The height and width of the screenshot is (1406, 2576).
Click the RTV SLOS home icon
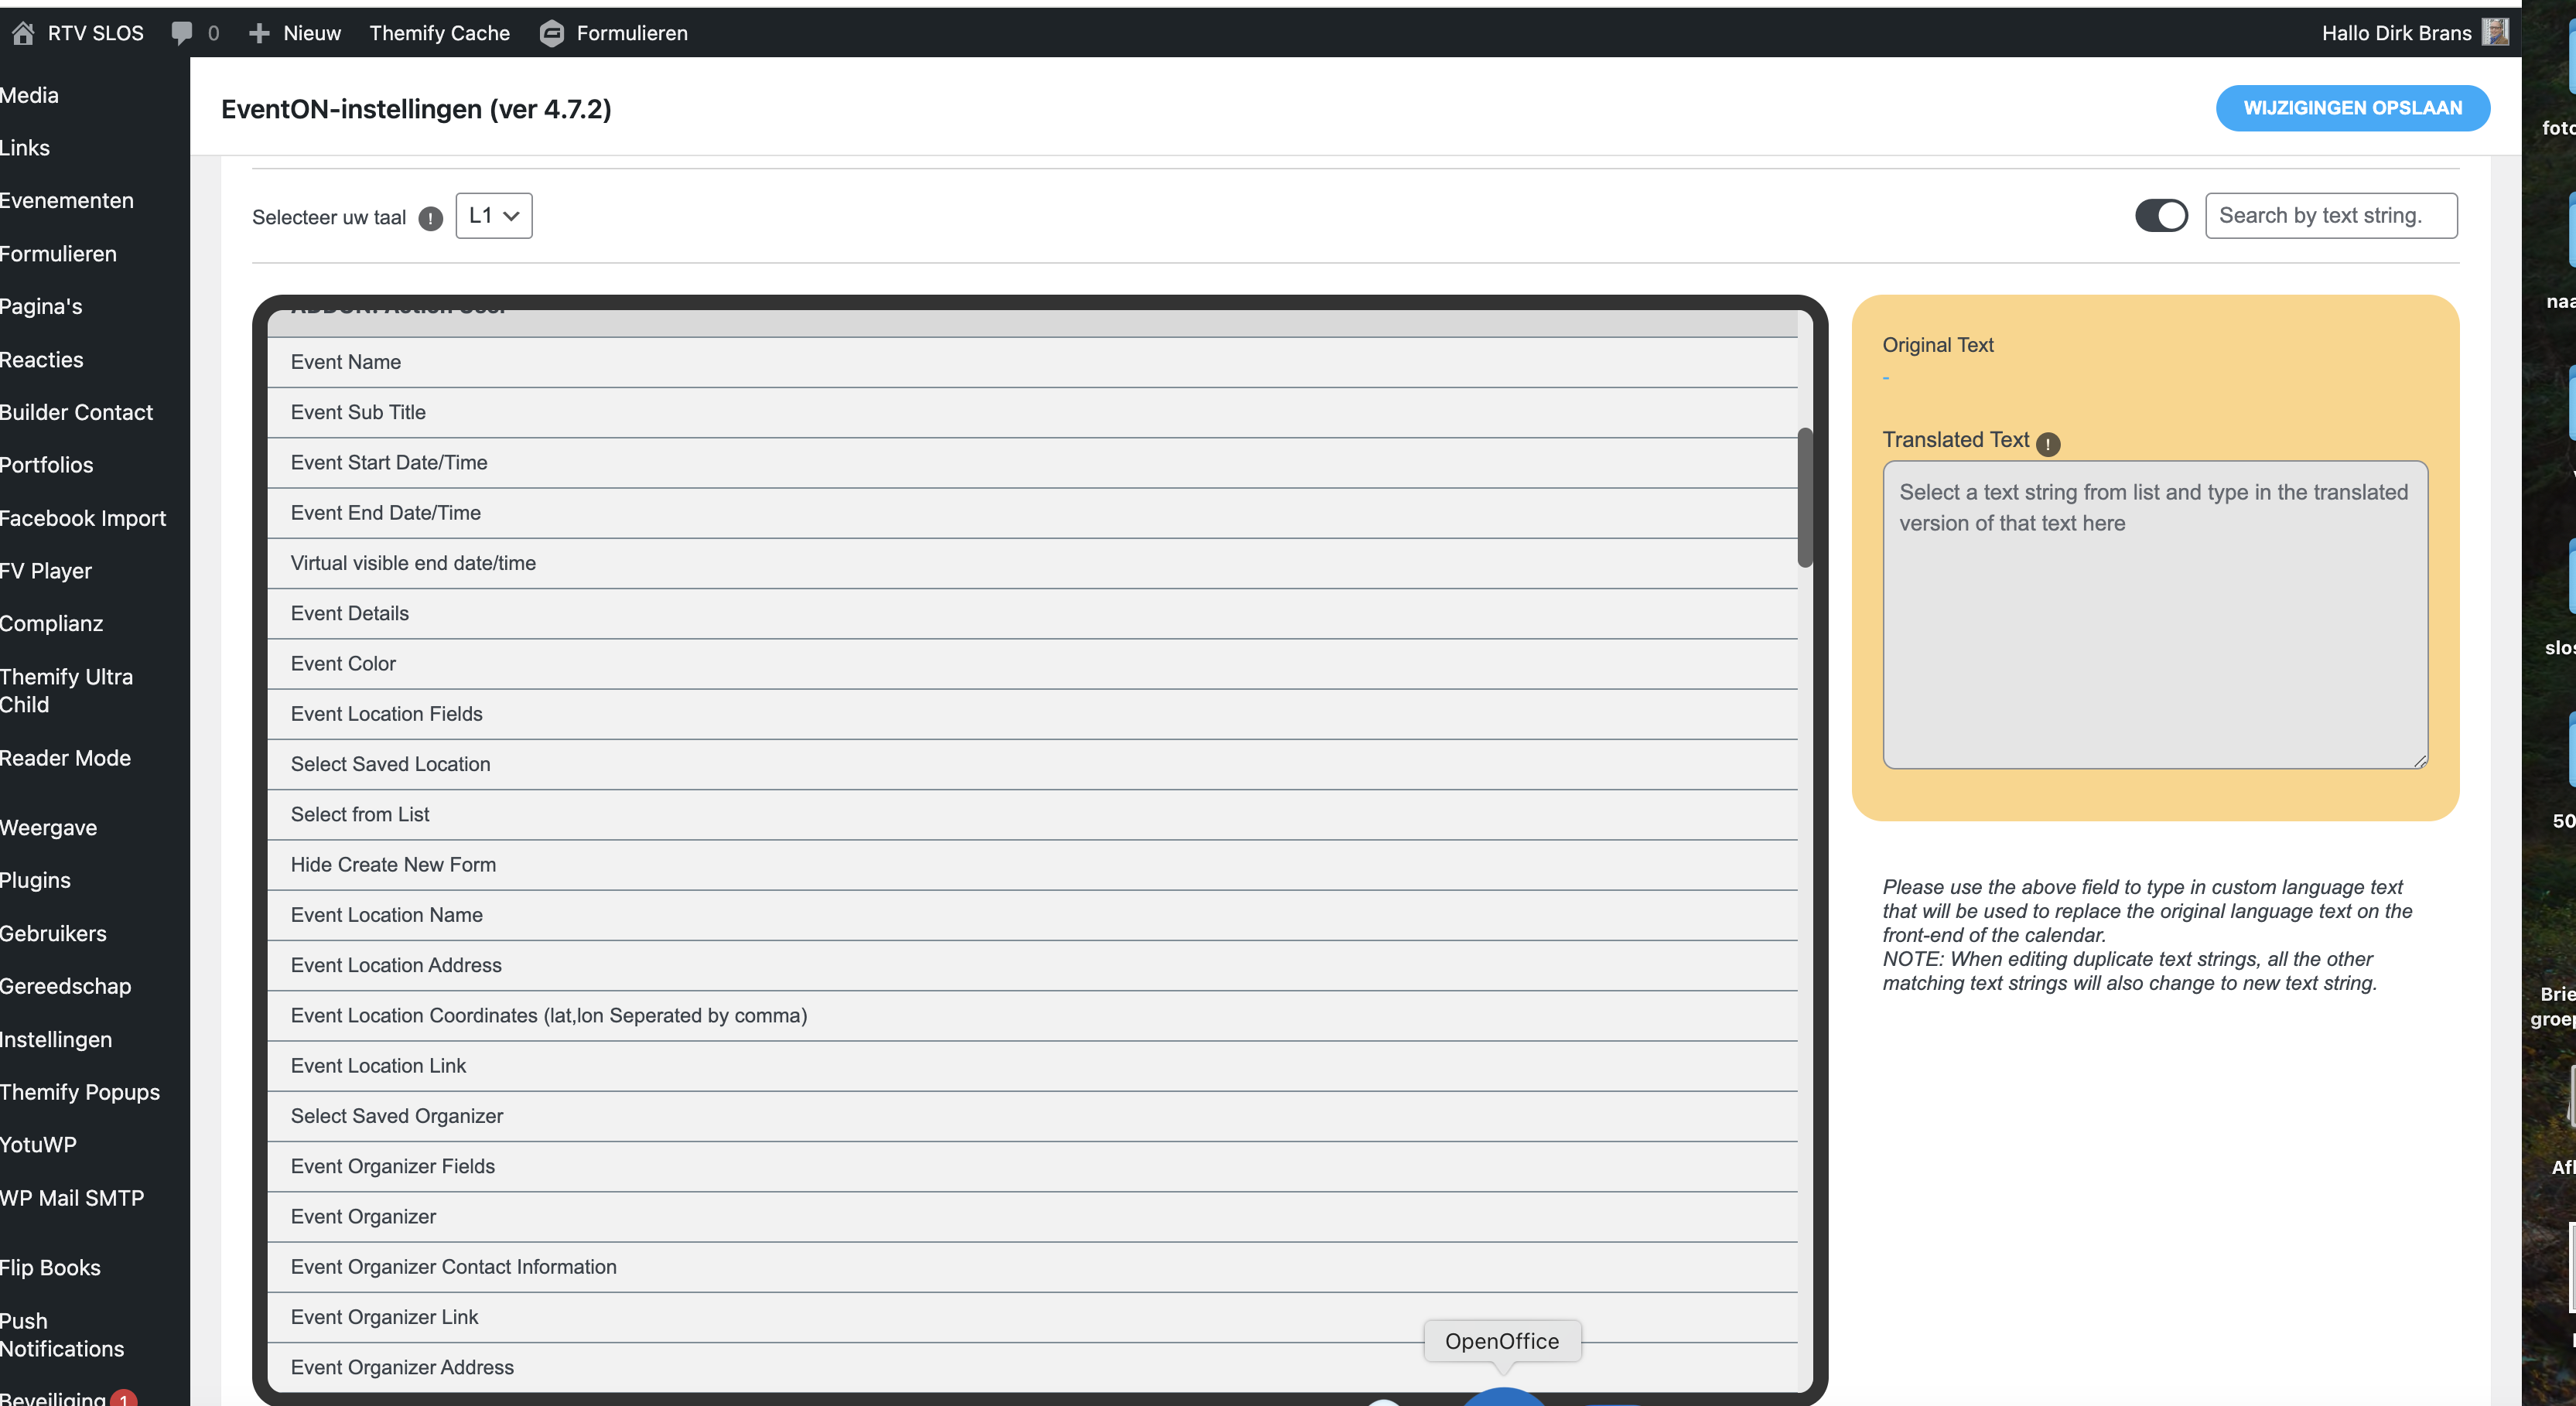click(x=23, y=33)
